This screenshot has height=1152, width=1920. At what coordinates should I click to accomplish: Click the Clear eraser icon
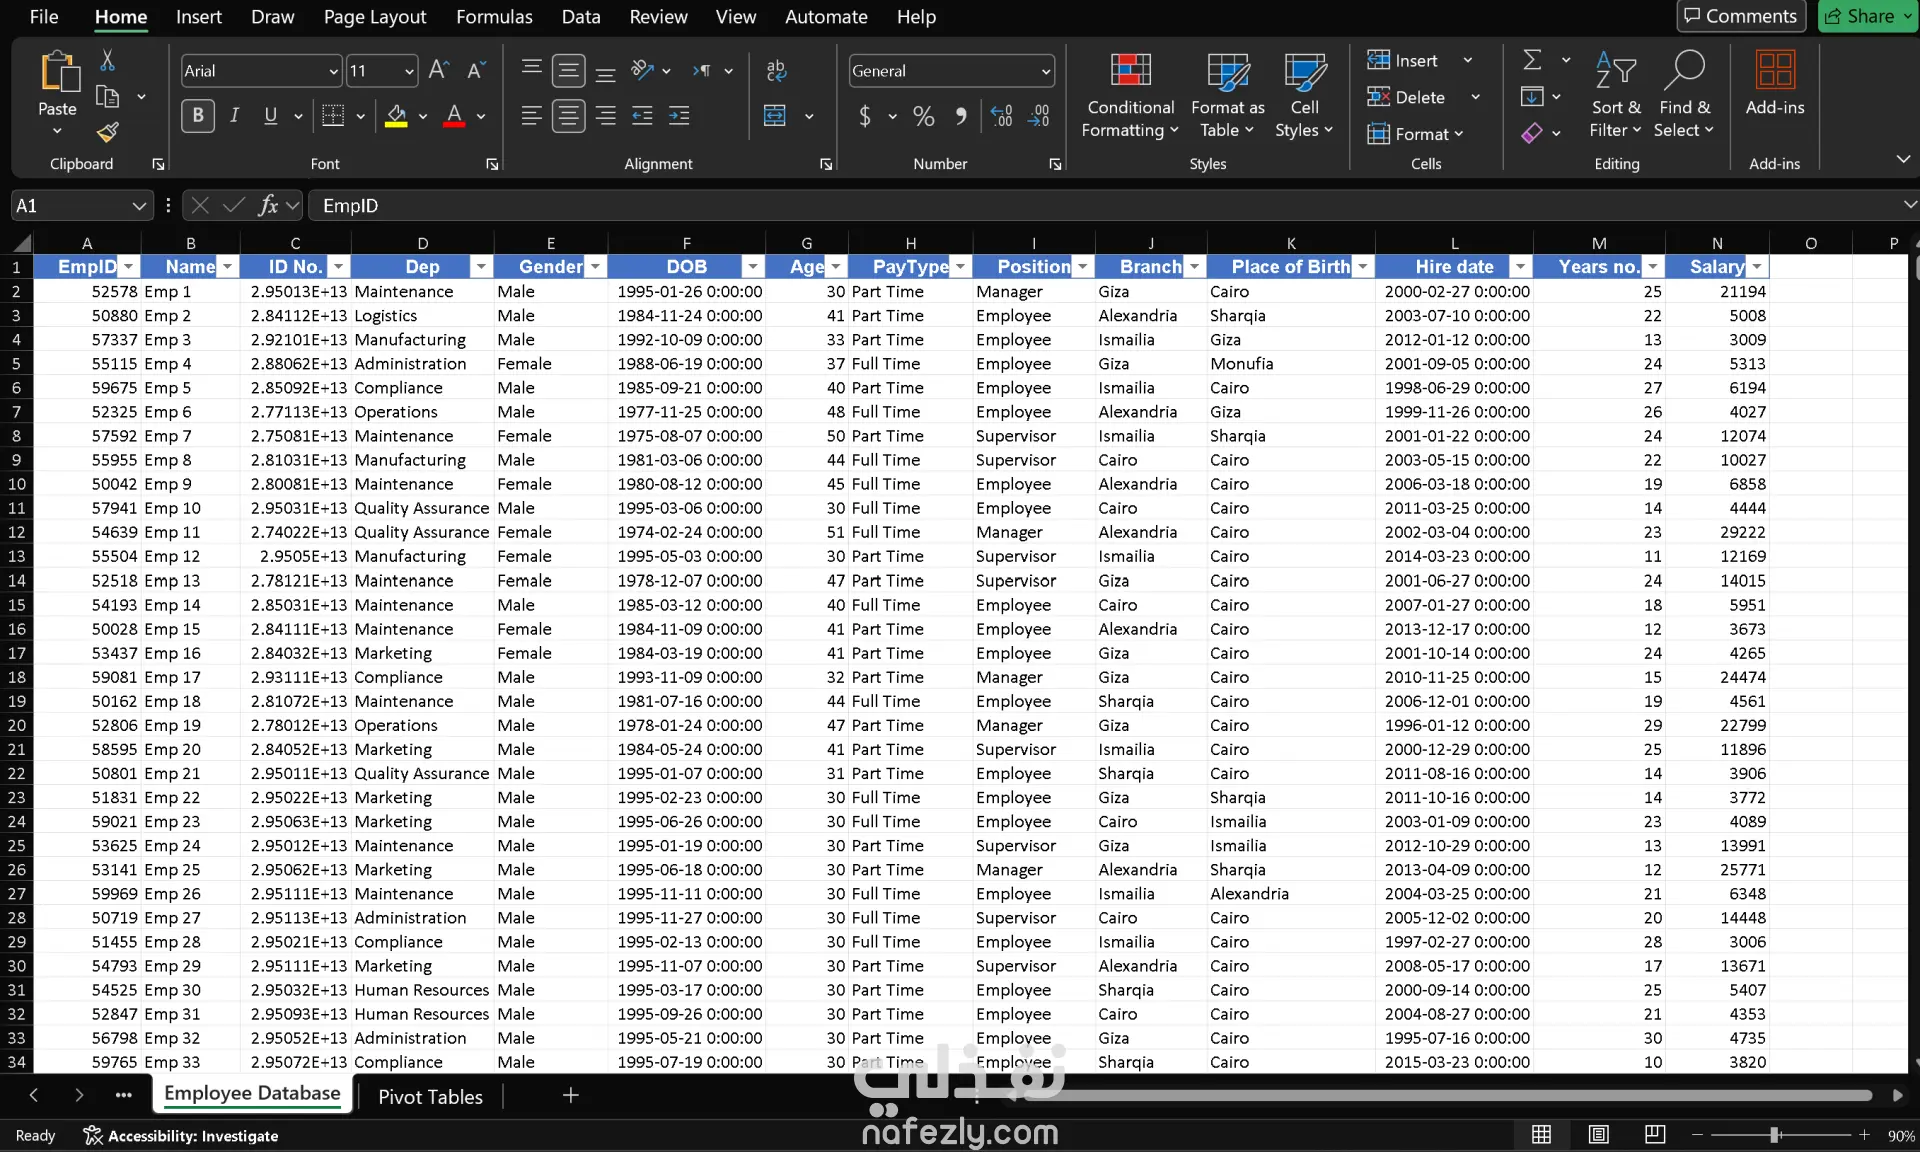1532,133
